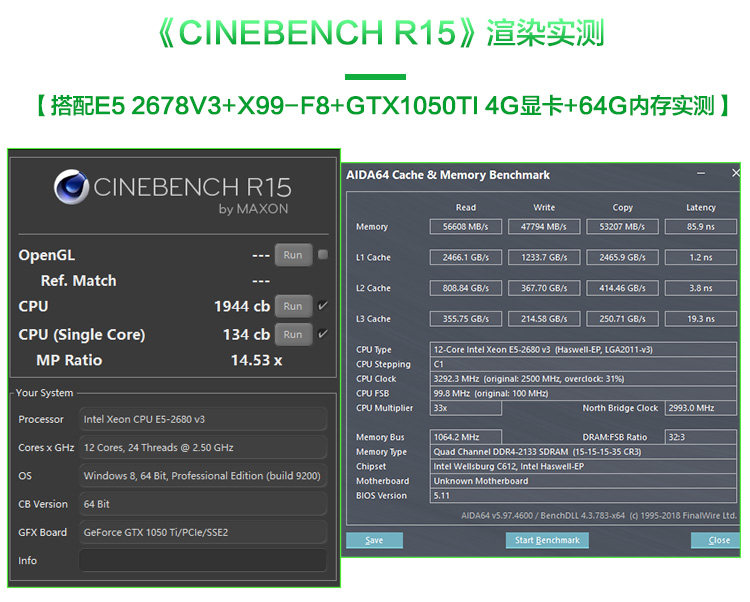Click L2 Cache Copy 414.46 GB/s
Image resolution: width=750 pixels, height=602 pixels.
pyautogui.click(x=622, y=288)
